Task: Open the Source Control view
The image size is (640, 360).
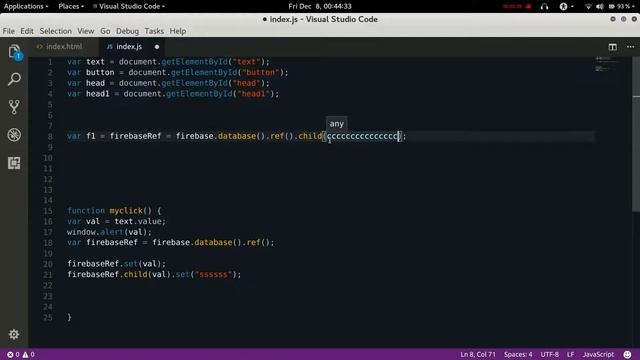Action: 14,107
